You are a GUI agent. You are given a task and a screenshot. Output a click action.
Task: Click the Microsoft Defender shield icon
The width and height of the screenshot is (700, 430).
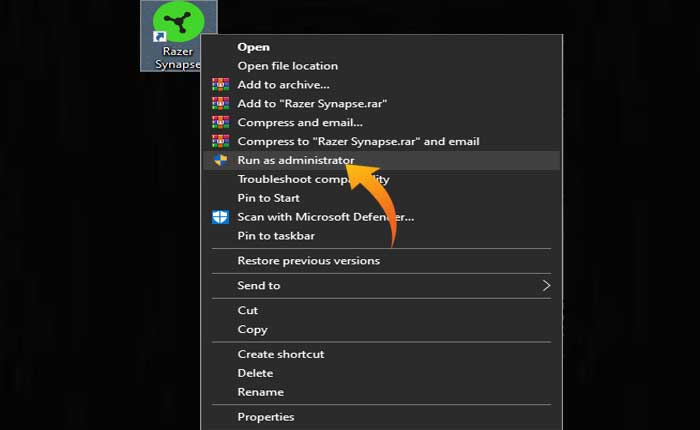220,217
